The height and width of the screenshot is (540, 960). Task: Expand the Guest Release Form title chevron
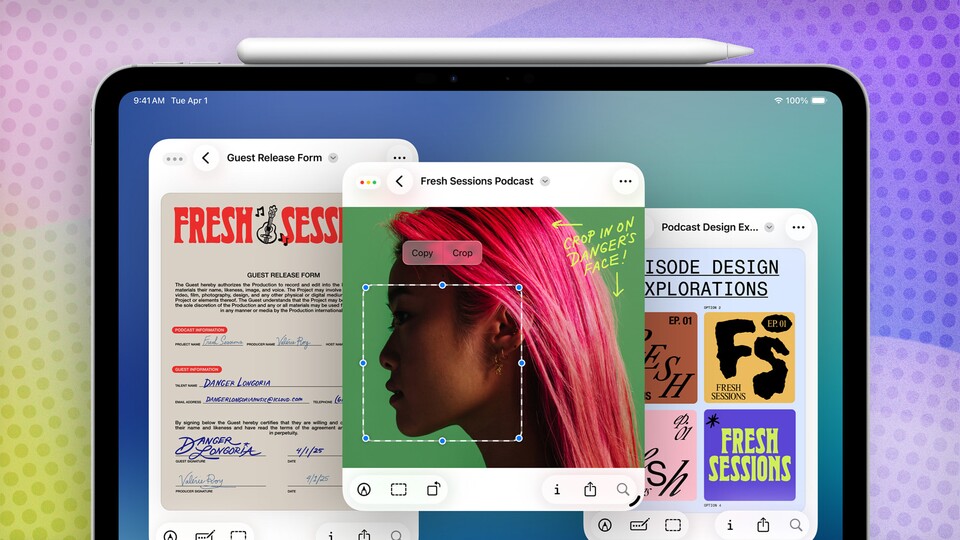click(333, 158)
